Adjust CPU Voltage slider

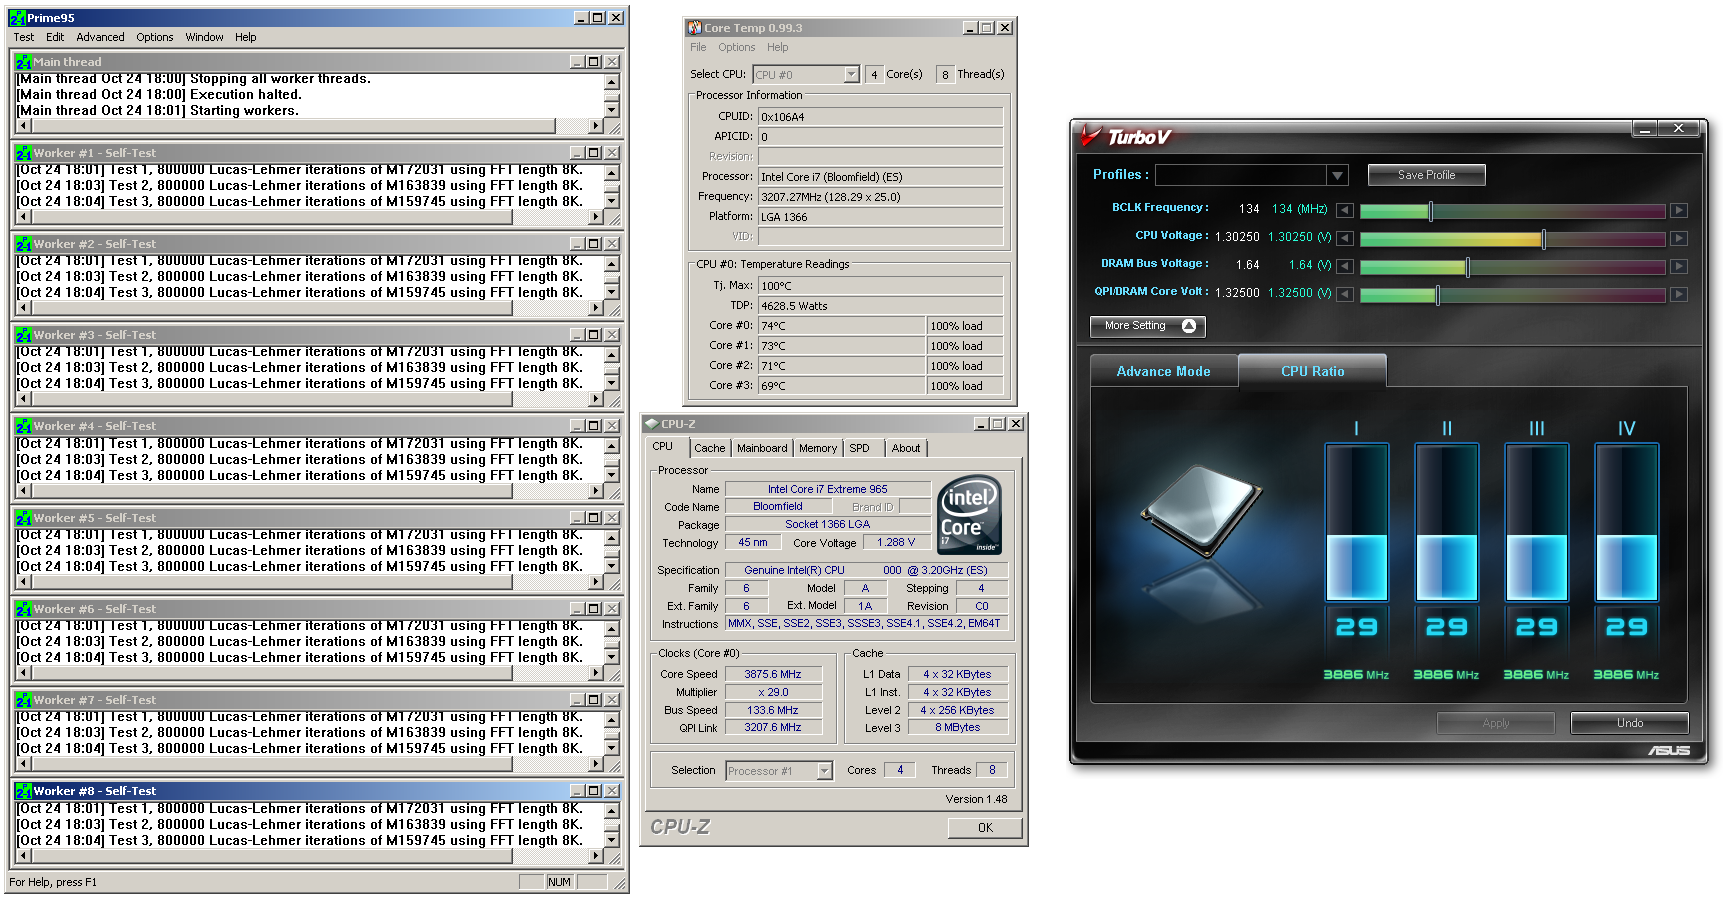[x=1544, y=239]
